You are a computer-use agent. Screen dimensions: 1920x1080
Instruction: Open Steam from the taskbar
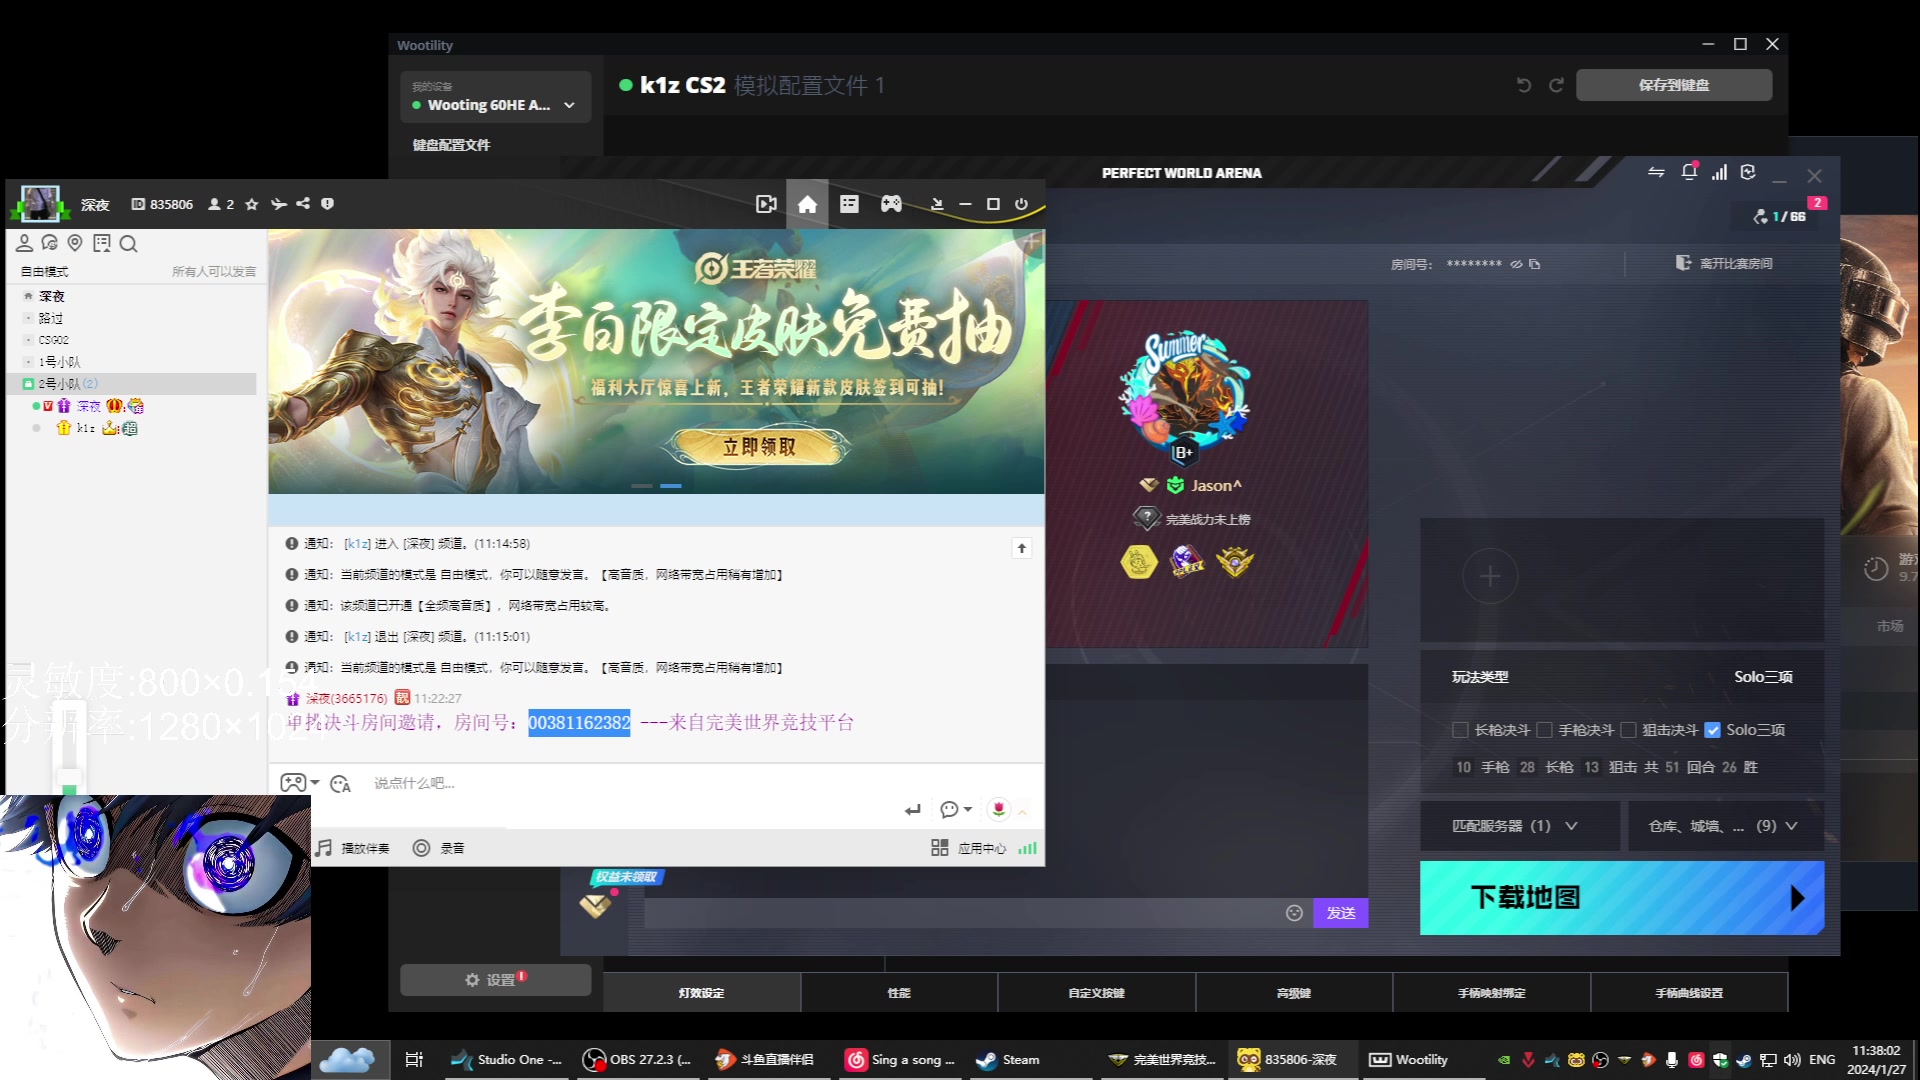point(1008,1060)
